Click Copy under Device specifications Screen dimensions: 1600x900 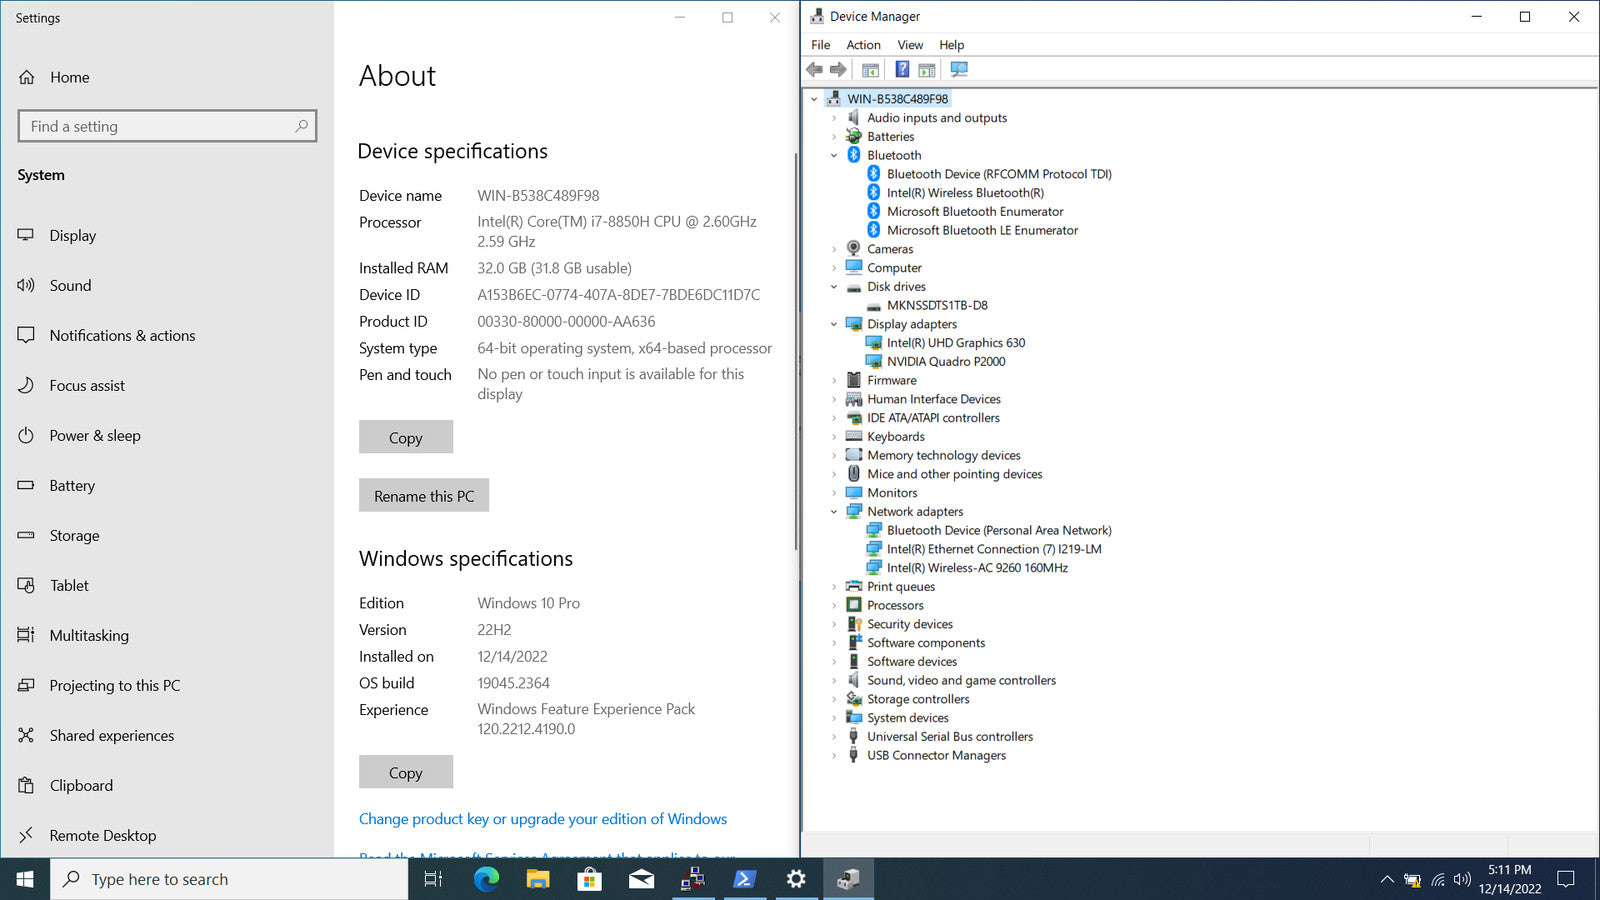tap(405, 438)
